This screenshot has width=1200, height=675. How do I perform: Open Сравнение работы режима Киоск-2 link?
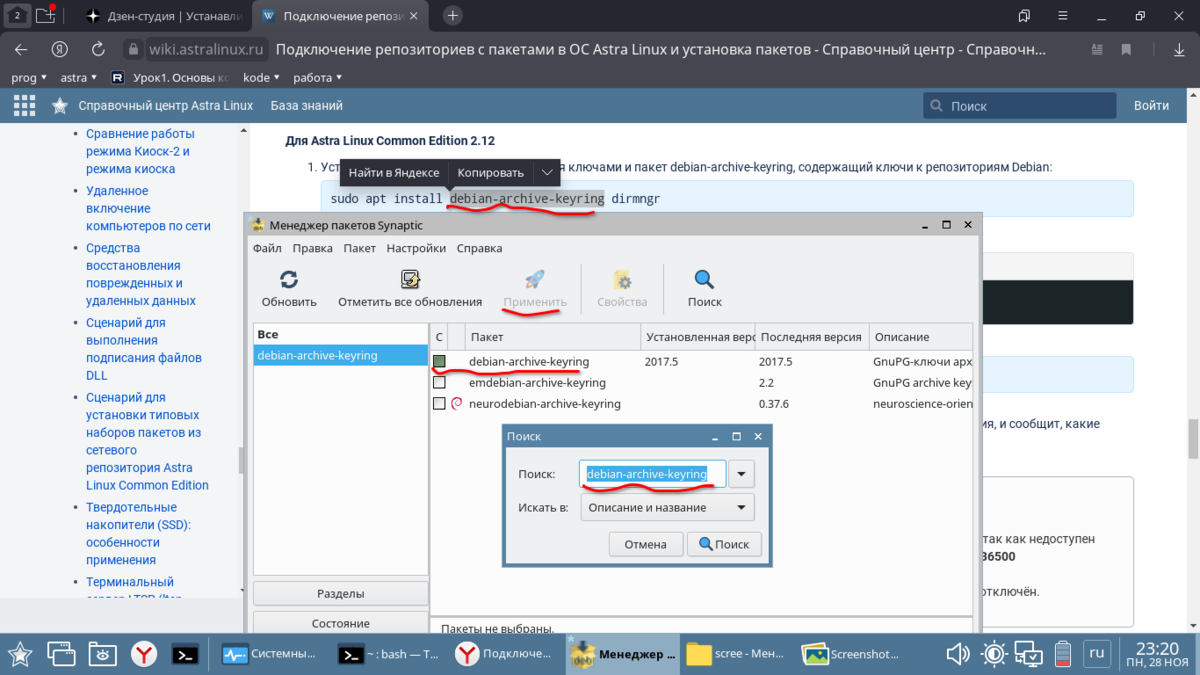(x=140, y=151)
